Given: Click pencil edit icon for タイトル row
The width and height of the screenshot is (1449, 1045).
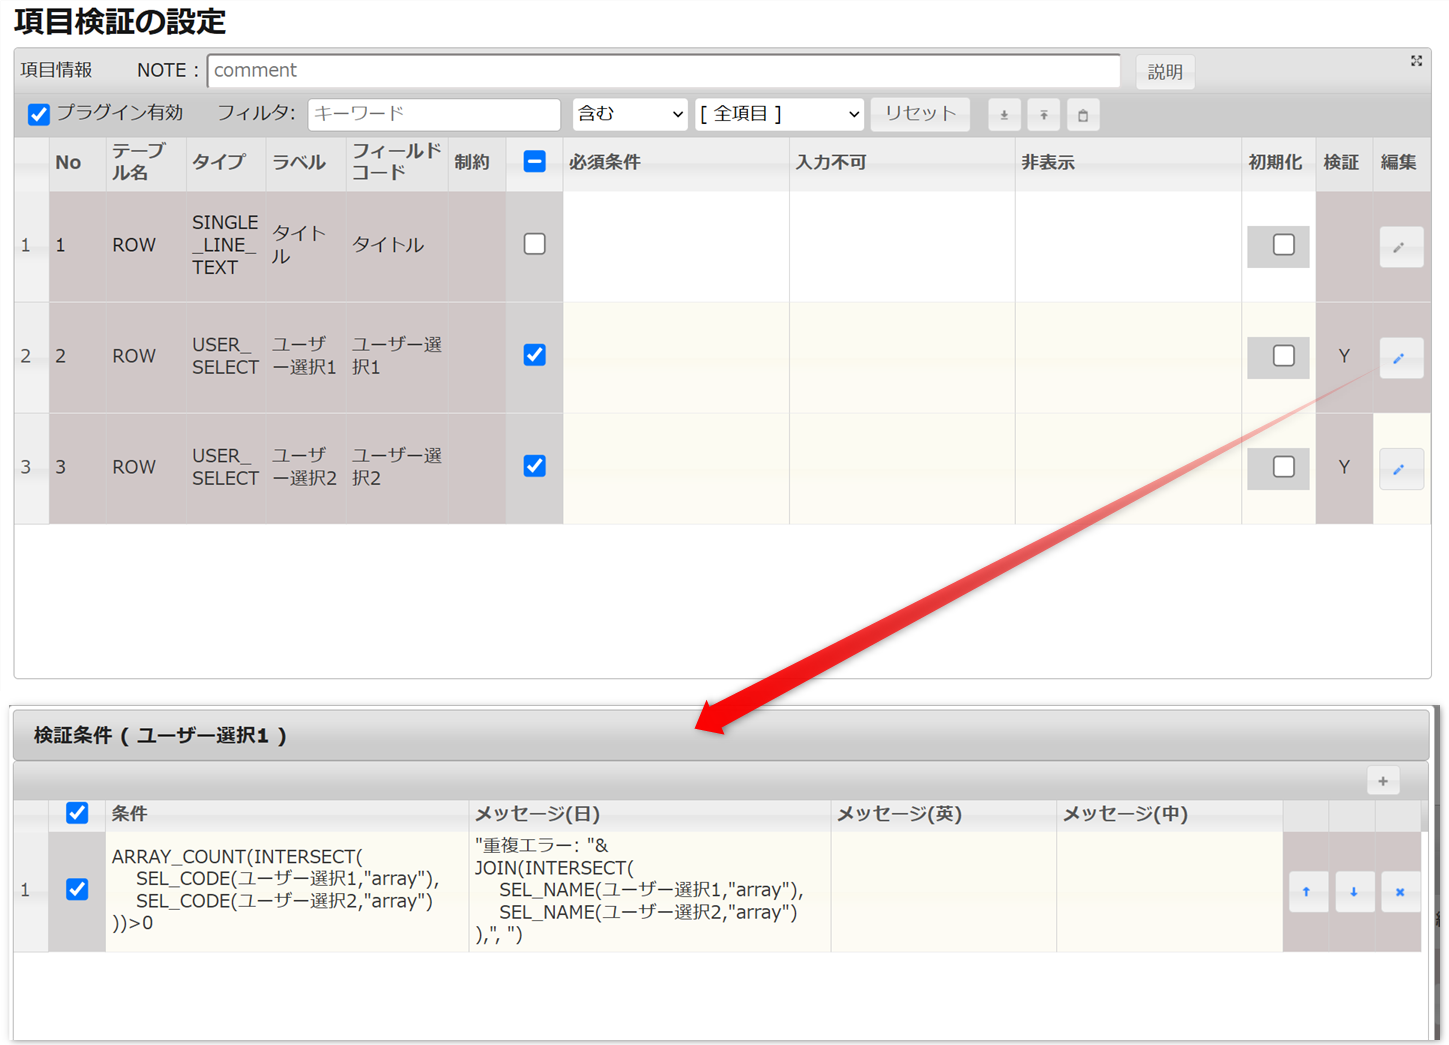Looking at the screenshot, I should point(1400,247).
